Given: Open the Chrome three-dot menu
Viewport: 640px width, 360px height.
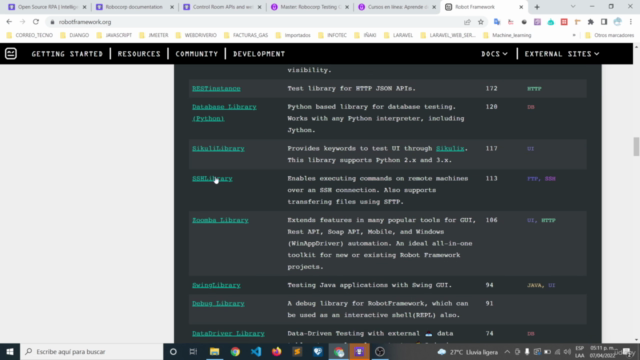Looking at the screenshot, I should pyautogui.click(x=631, y=22).
